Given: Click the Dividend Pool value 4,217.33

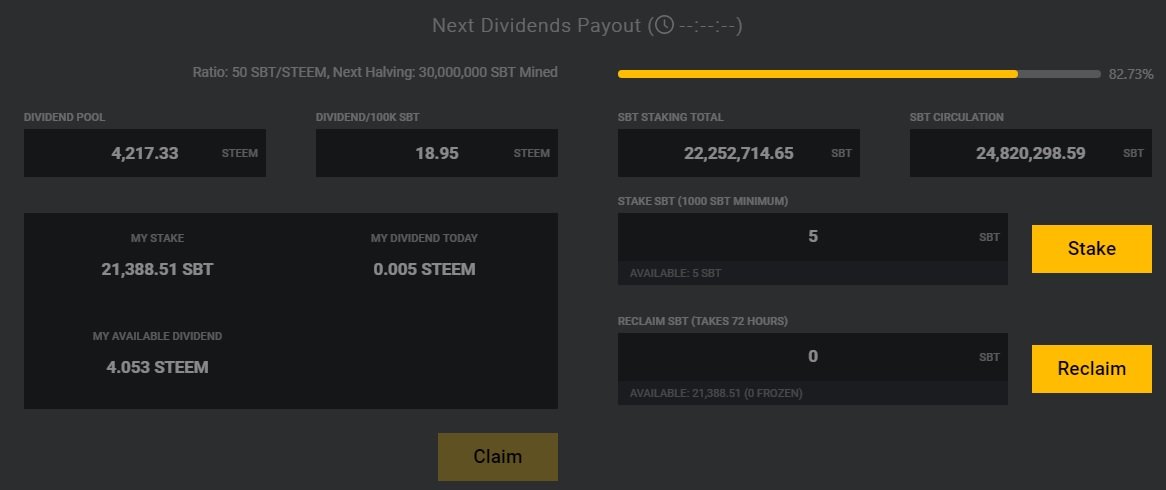Looking at the screenshot, I should tap(144, 153).
